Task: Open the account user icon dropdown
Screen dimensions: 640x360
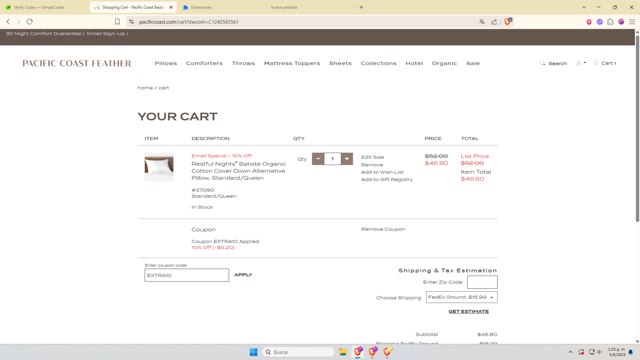Action: click(x=581, y=63)
